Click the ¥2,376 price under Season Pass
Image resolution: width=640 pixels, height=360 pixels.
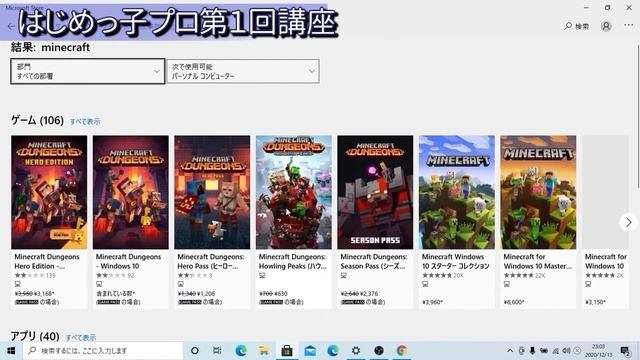pos(369,293)
